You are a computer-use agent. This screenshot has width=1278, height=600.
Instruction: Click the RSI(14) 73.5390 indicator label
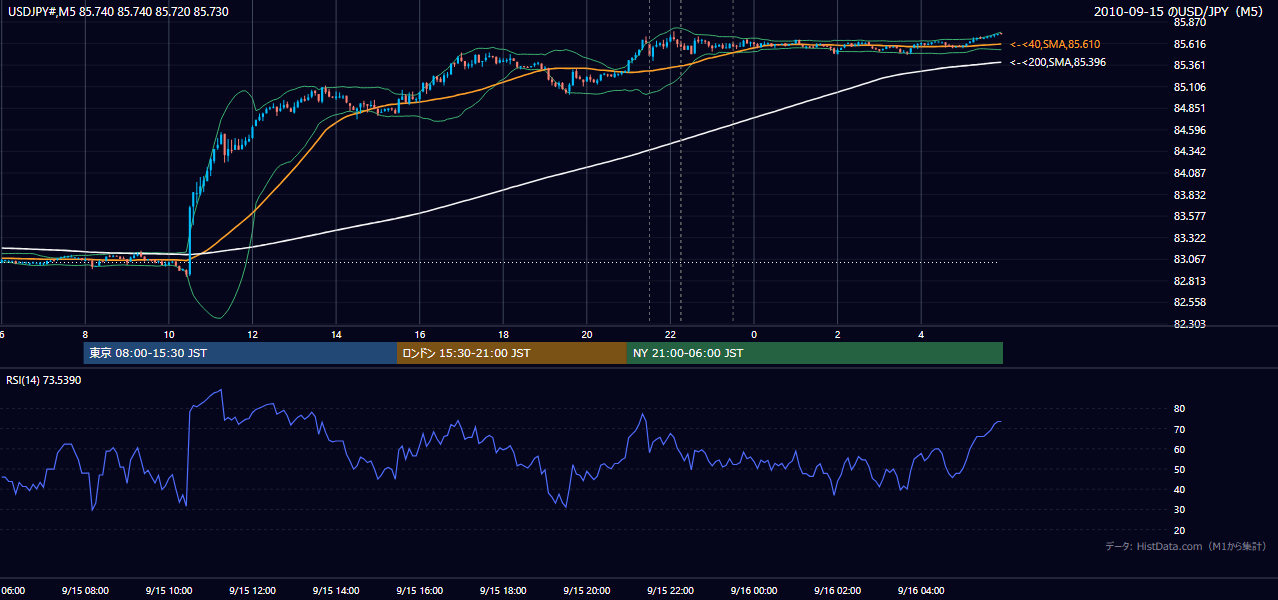(x=44, y=380)
